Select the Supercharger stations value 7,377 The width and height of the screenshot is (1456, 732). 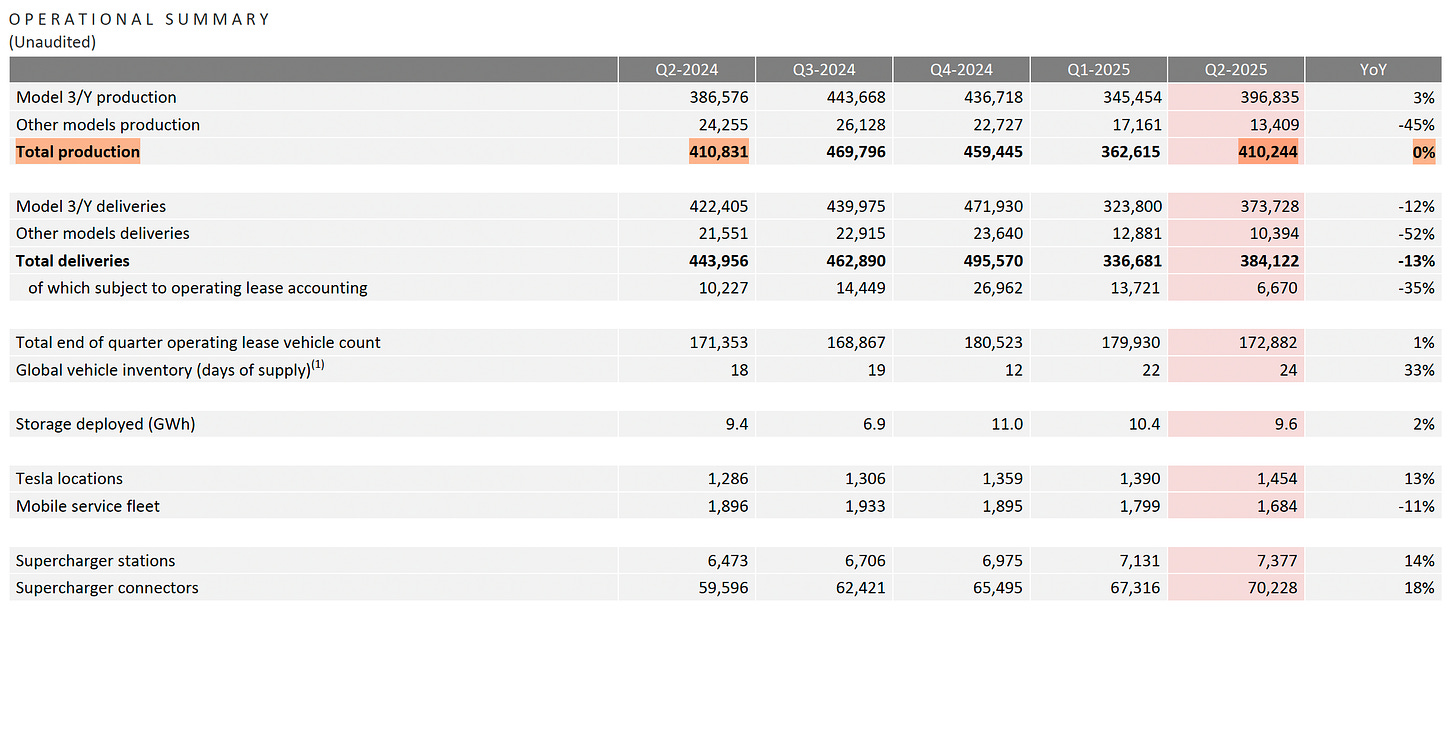(x=1278, y=560)
